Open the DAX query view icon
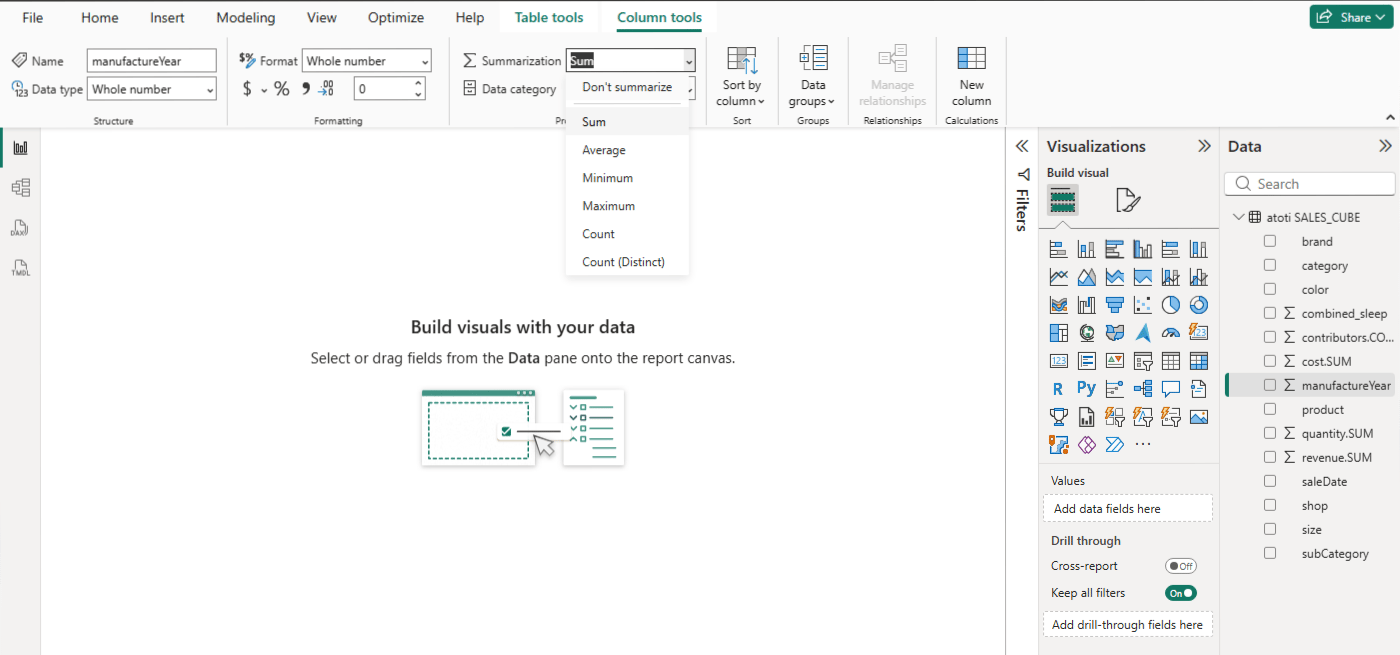 click(x=20, y=228)
